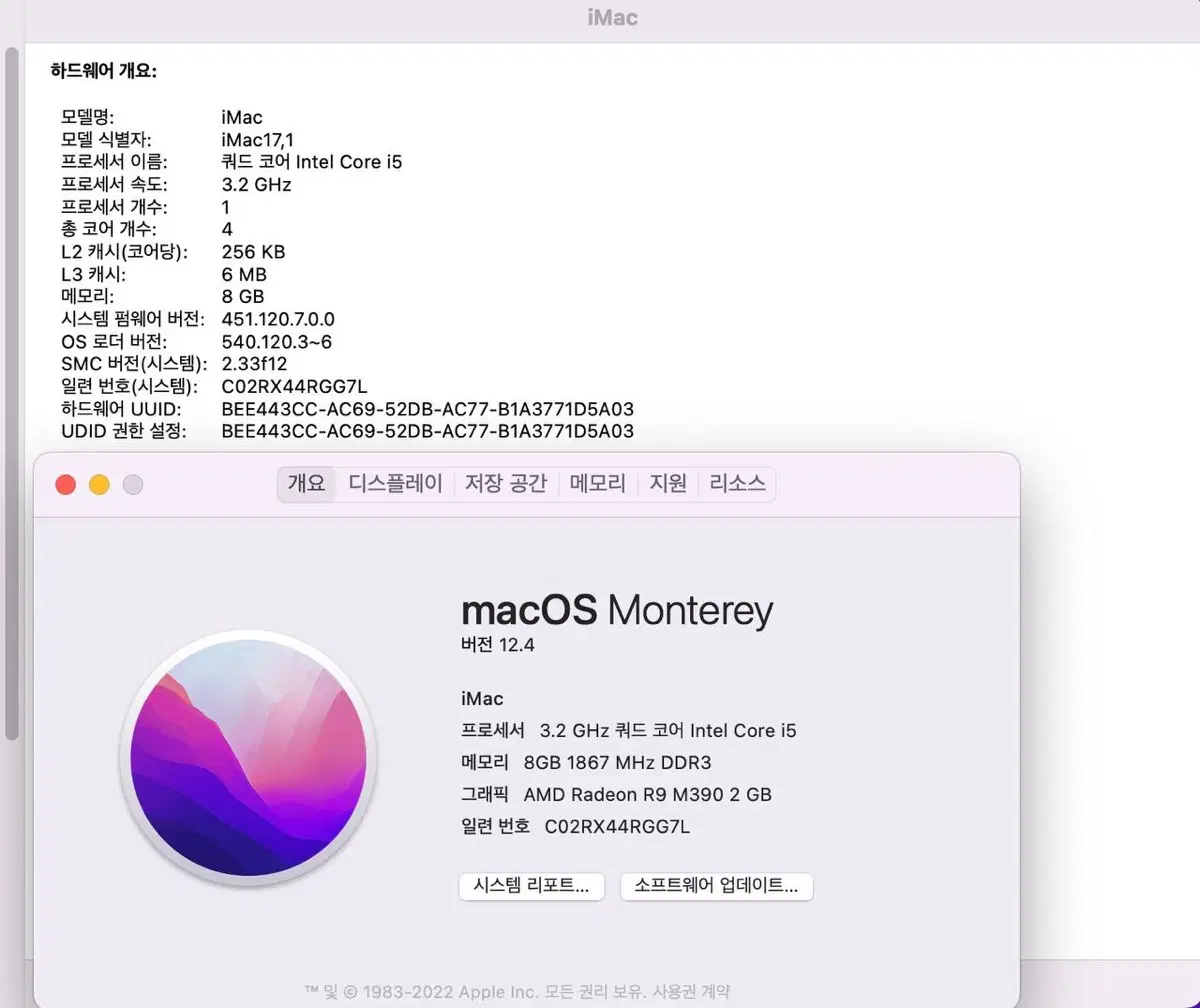The height and width of the screenshot is (1008, 1200).
Task: Click the disabled gray zoom button
Action: 133,485
